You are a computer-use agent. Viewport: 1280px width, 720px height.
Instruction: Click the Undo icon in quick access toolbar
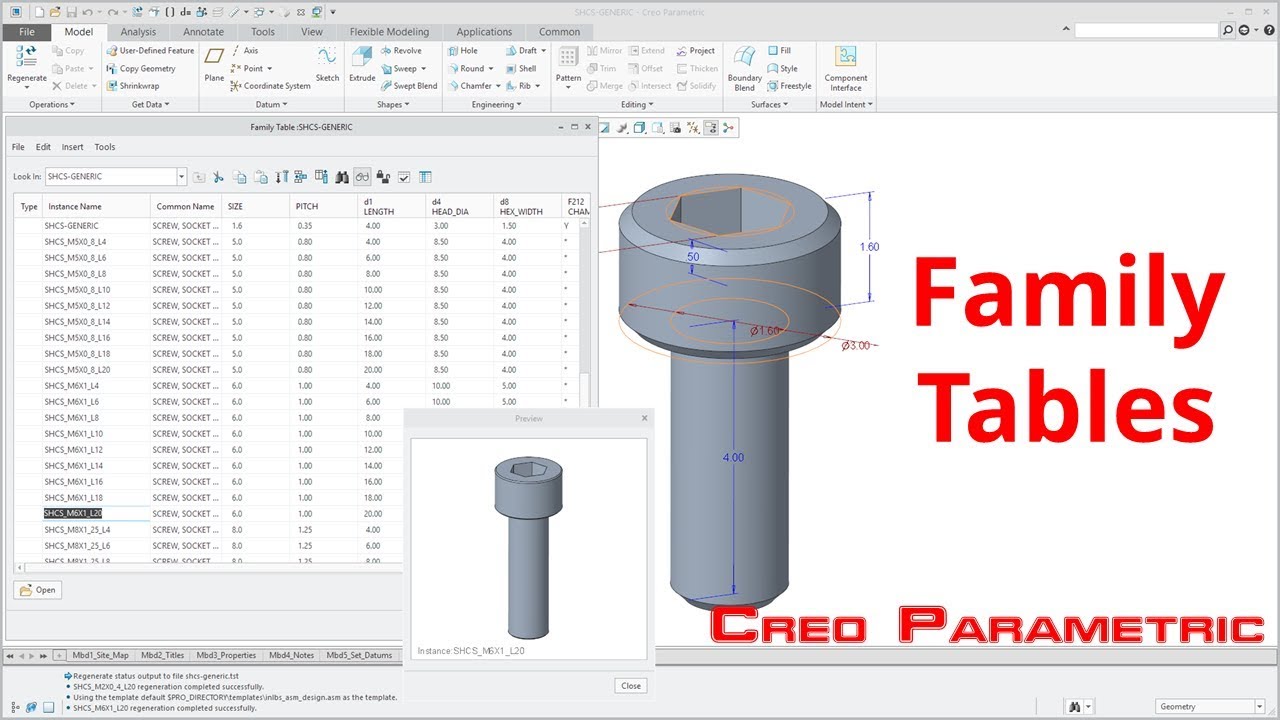pos(87,12)
